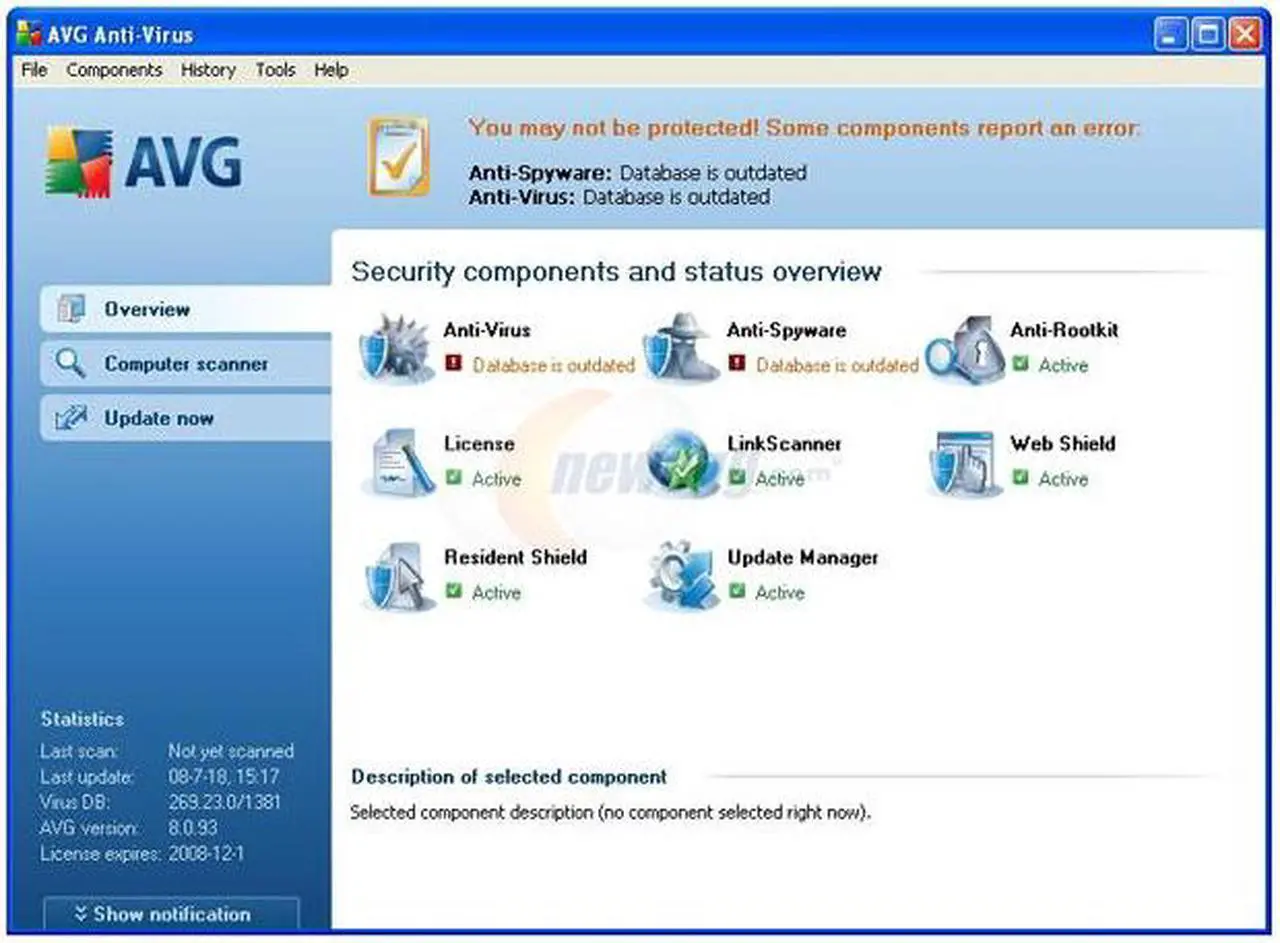
Task: Start Update now
Action: point(186,418)
